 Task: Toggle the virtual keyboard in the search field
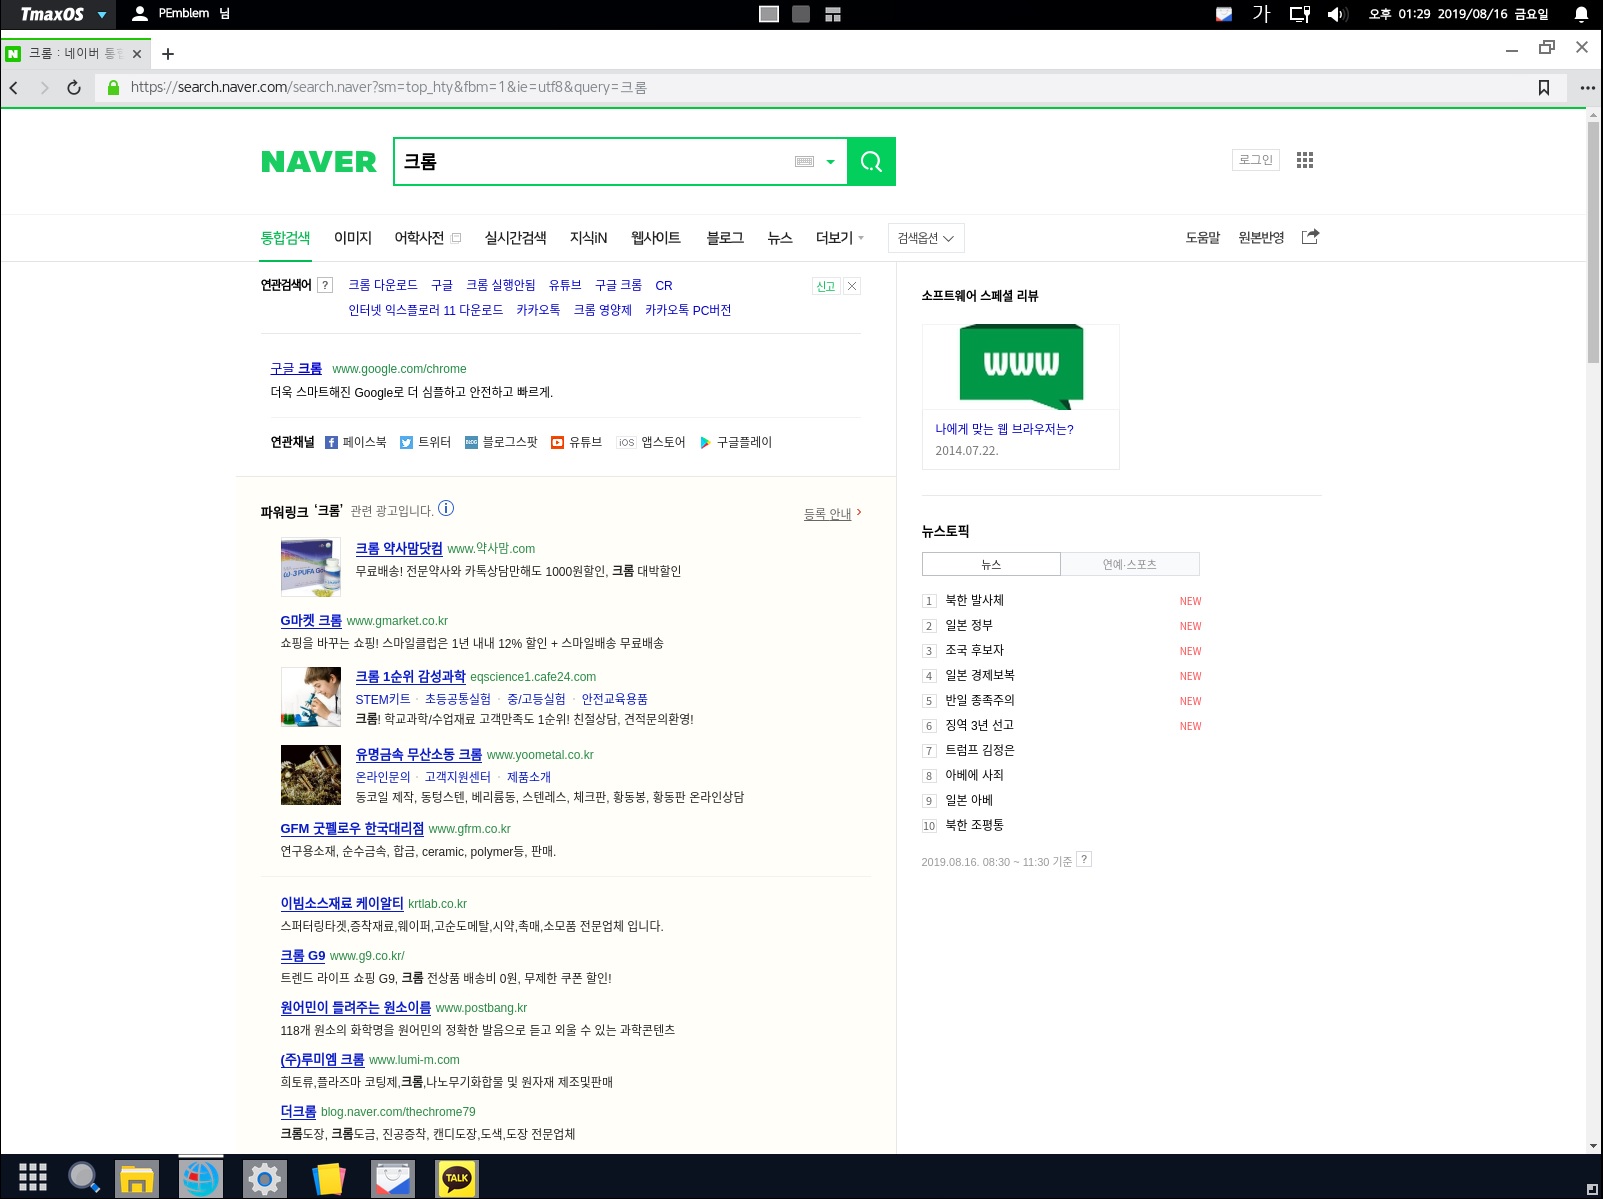click(805, 160)
